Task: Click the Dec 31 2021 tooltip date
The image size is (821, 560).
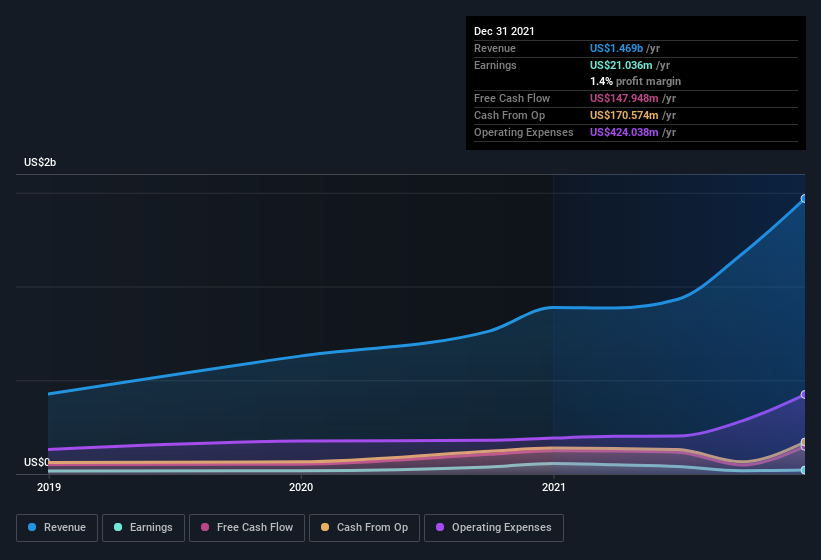Action: (x=504, y=31)
